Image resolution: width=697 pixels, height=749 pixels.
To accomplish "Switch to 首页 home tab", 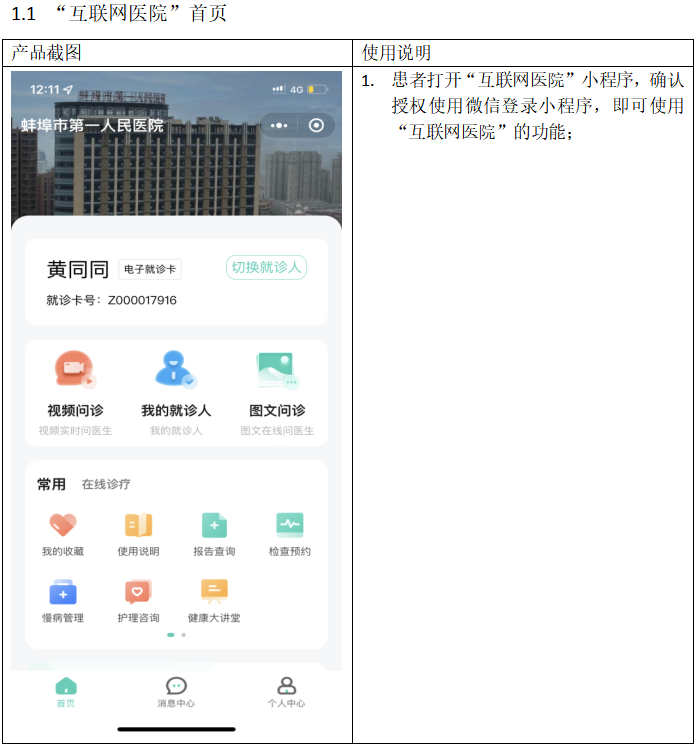I will [x=66, y=692].
